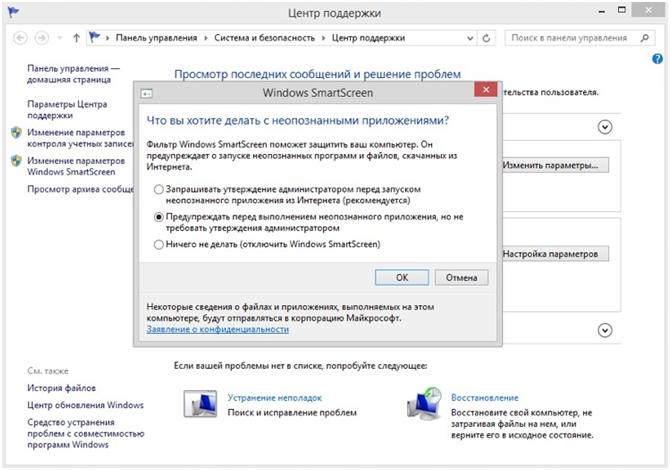Open Просмотр архива сообщений link
The height and width of the screenshot is (470, 671).
[80, 189]
